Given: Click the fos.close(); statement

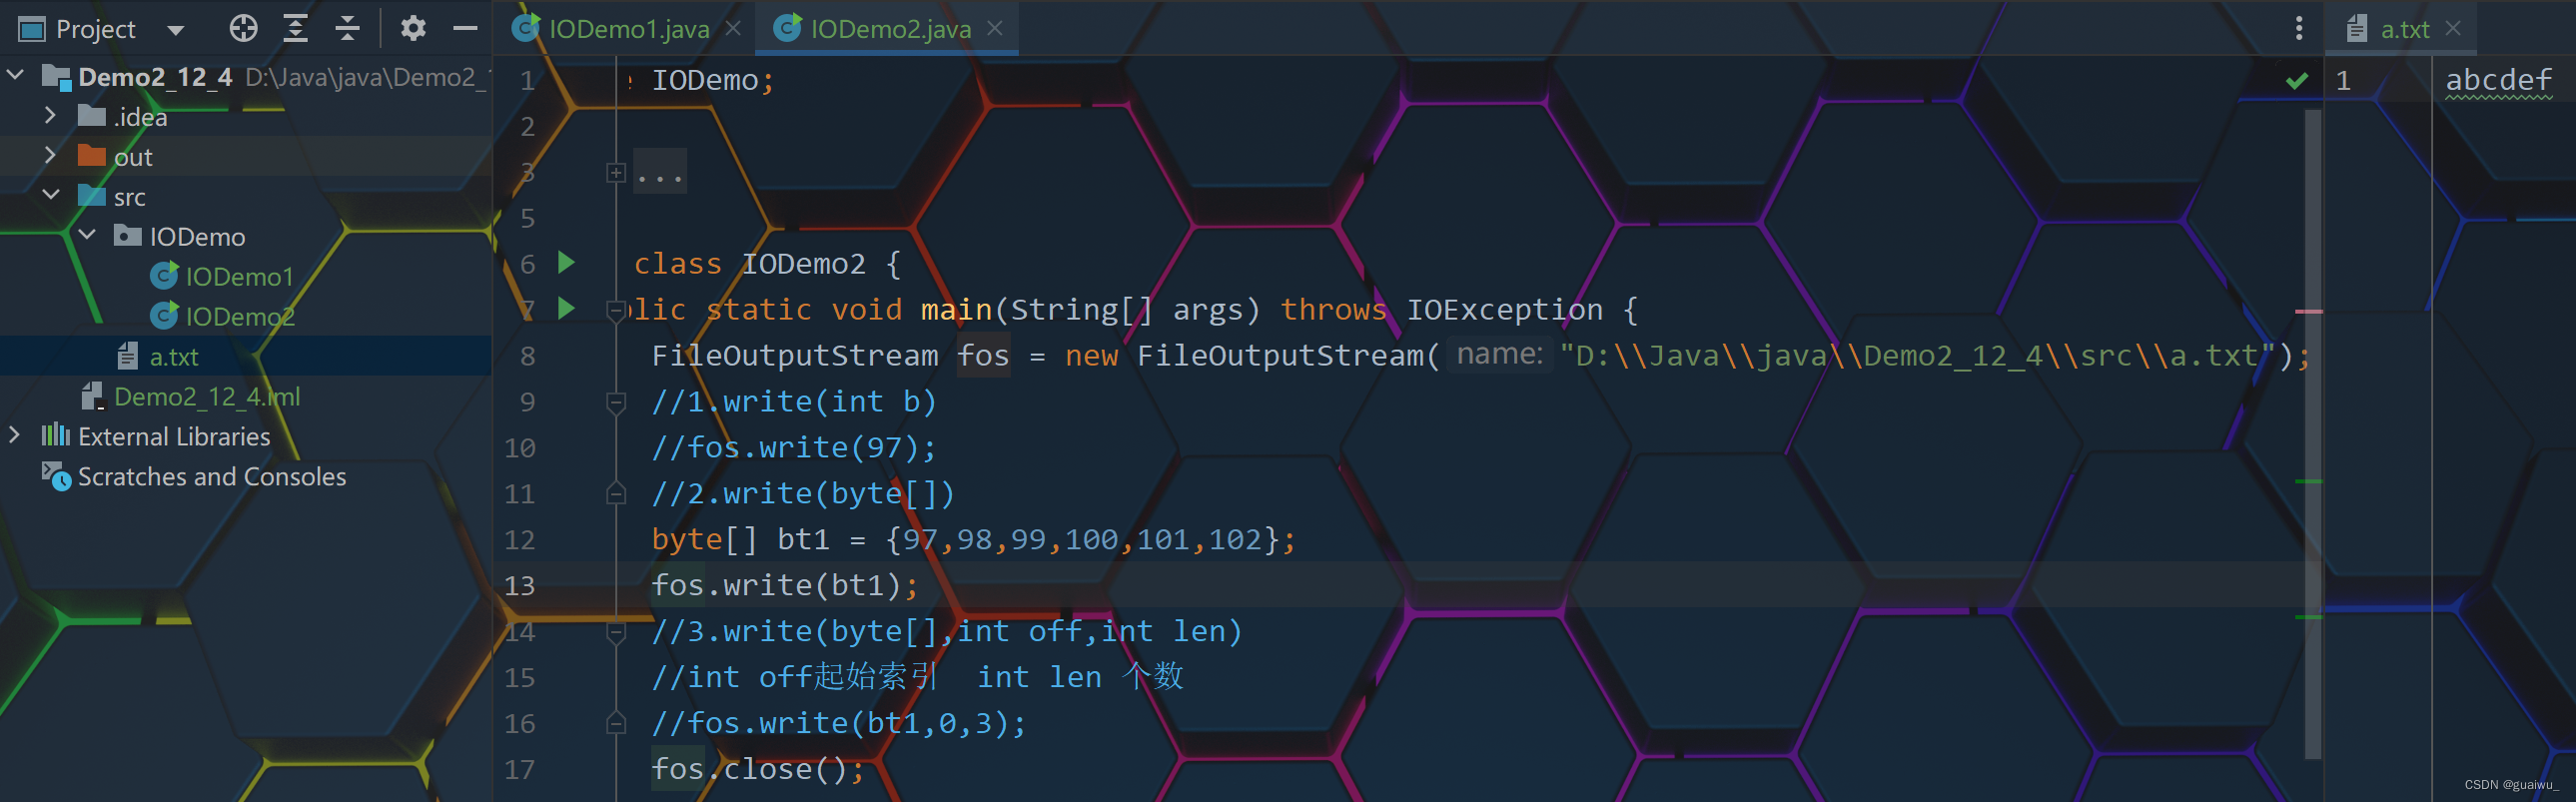Looking at the screenshot, I should [757, 770].
